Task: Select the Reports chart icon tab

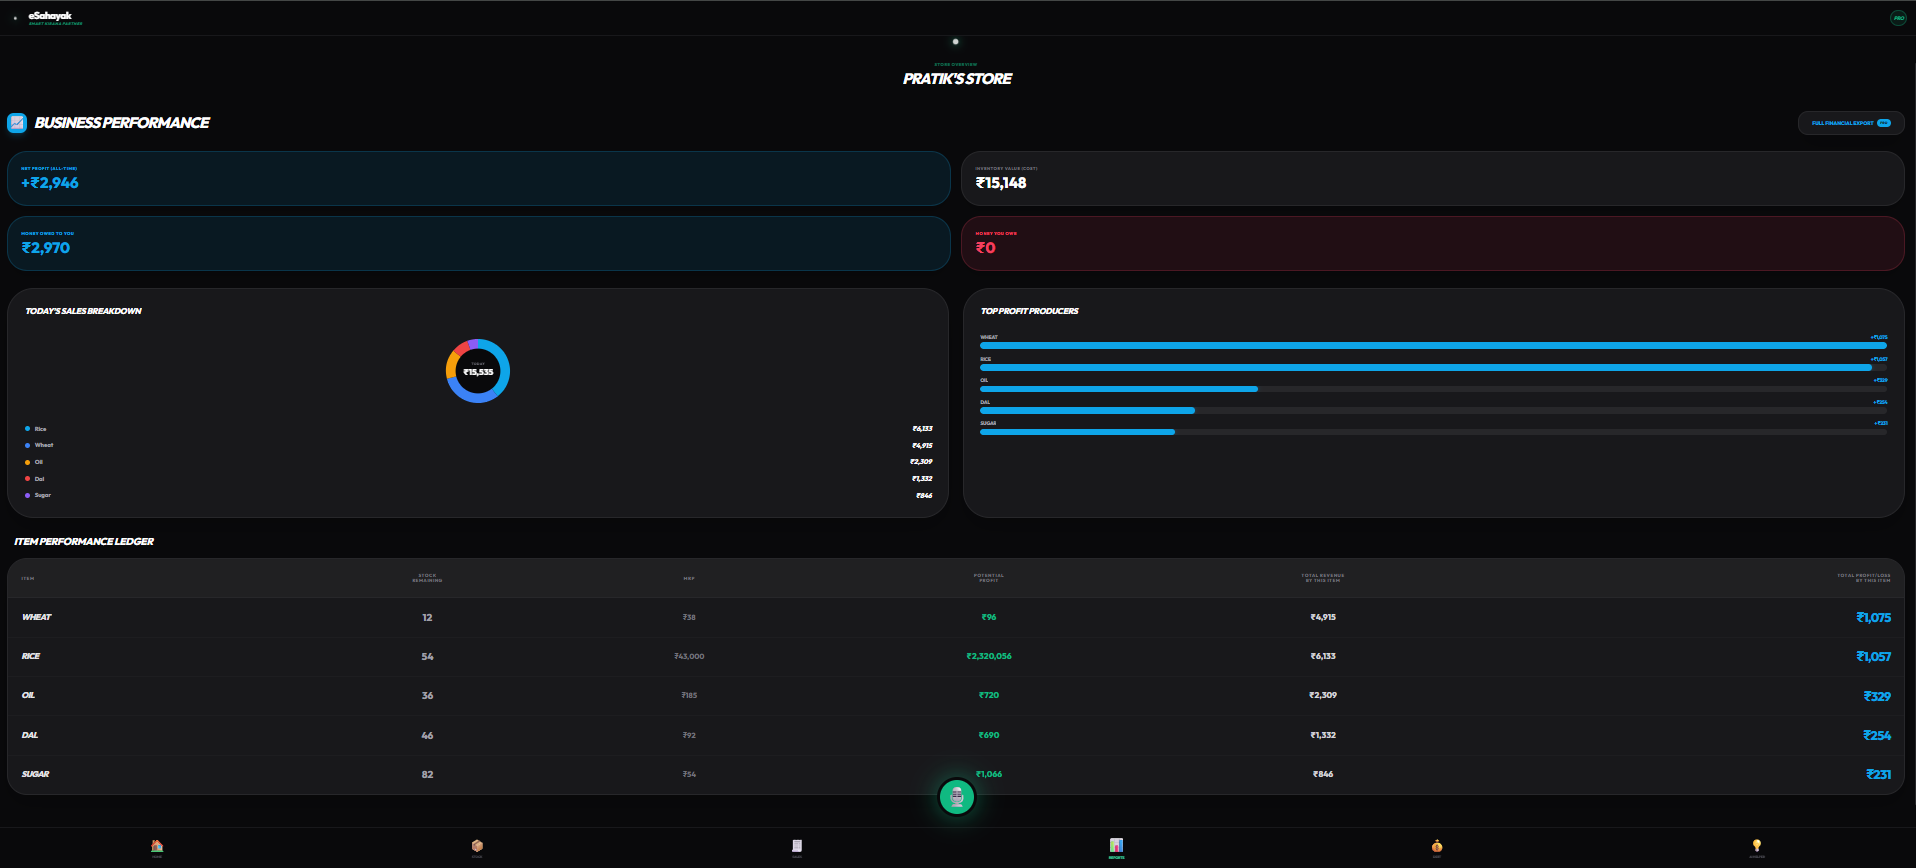Action: (1116, 848)
